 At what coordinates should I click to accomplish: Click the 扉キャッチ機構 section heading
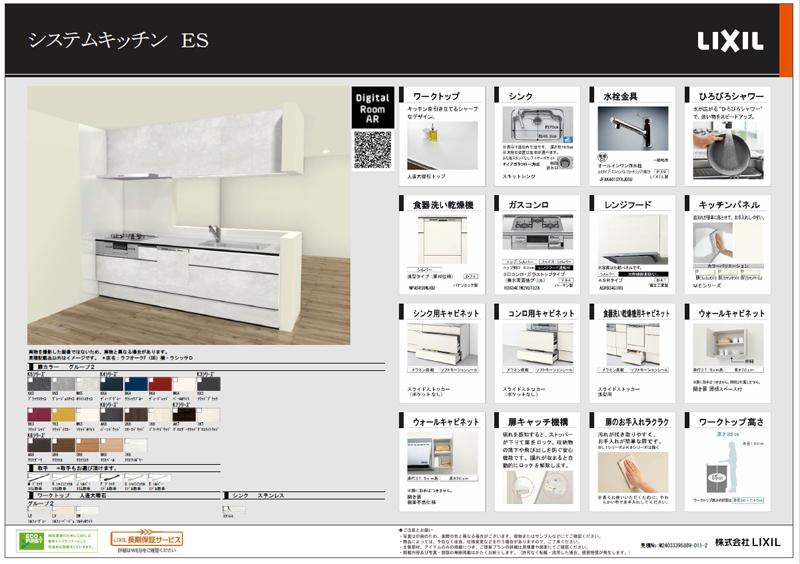click(539, 422)
